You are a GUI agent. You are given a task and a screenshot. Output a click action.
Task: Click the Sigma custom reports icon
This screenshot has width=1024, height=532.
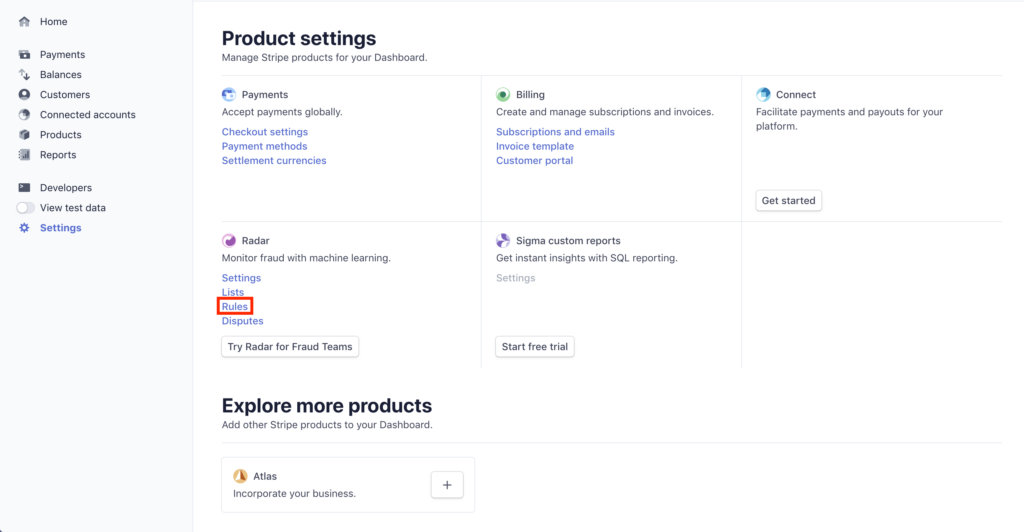(x=503, y=241)
